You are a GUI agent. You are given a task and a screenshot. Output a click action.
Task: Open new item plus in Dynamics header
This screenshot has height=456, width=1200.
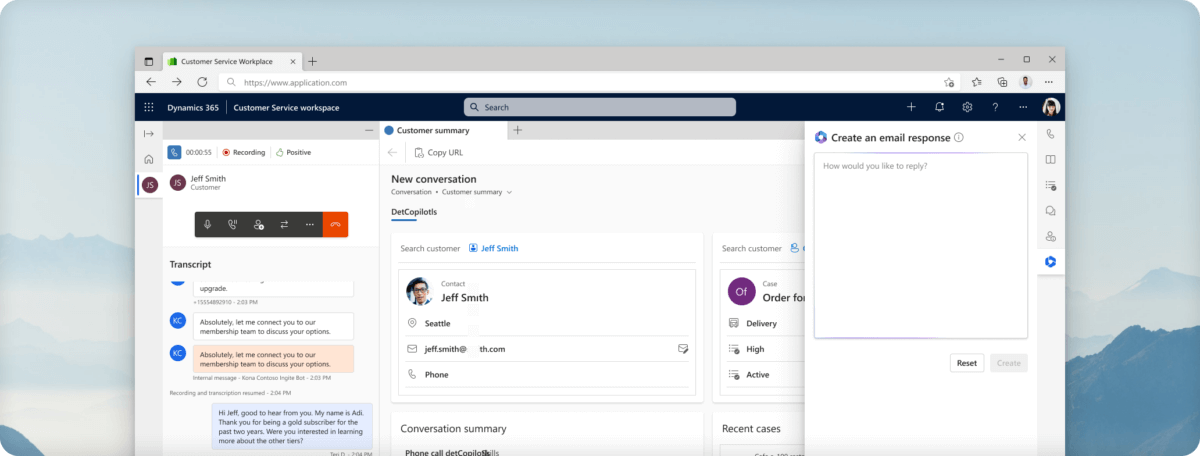click(911, 107)
